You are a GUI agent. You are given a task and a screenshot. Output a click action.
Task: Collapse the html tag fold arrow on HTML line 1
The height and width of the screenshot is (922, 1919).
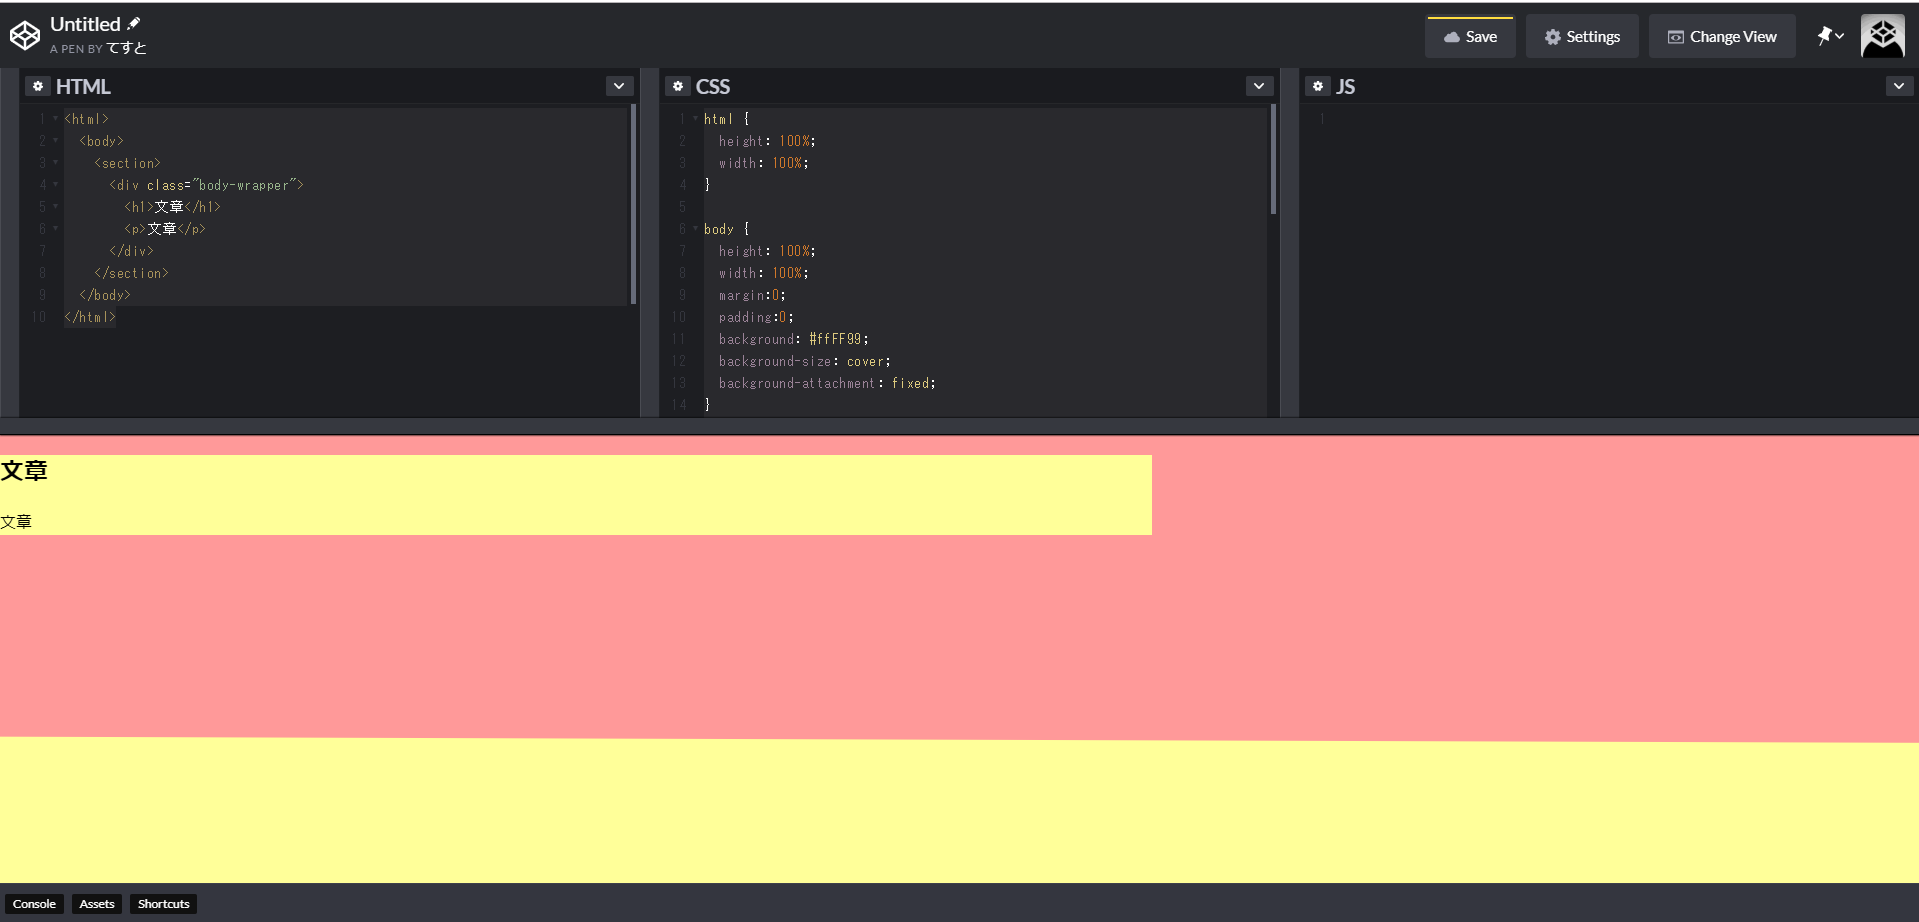pyautogui.click(x=56, y=119)
